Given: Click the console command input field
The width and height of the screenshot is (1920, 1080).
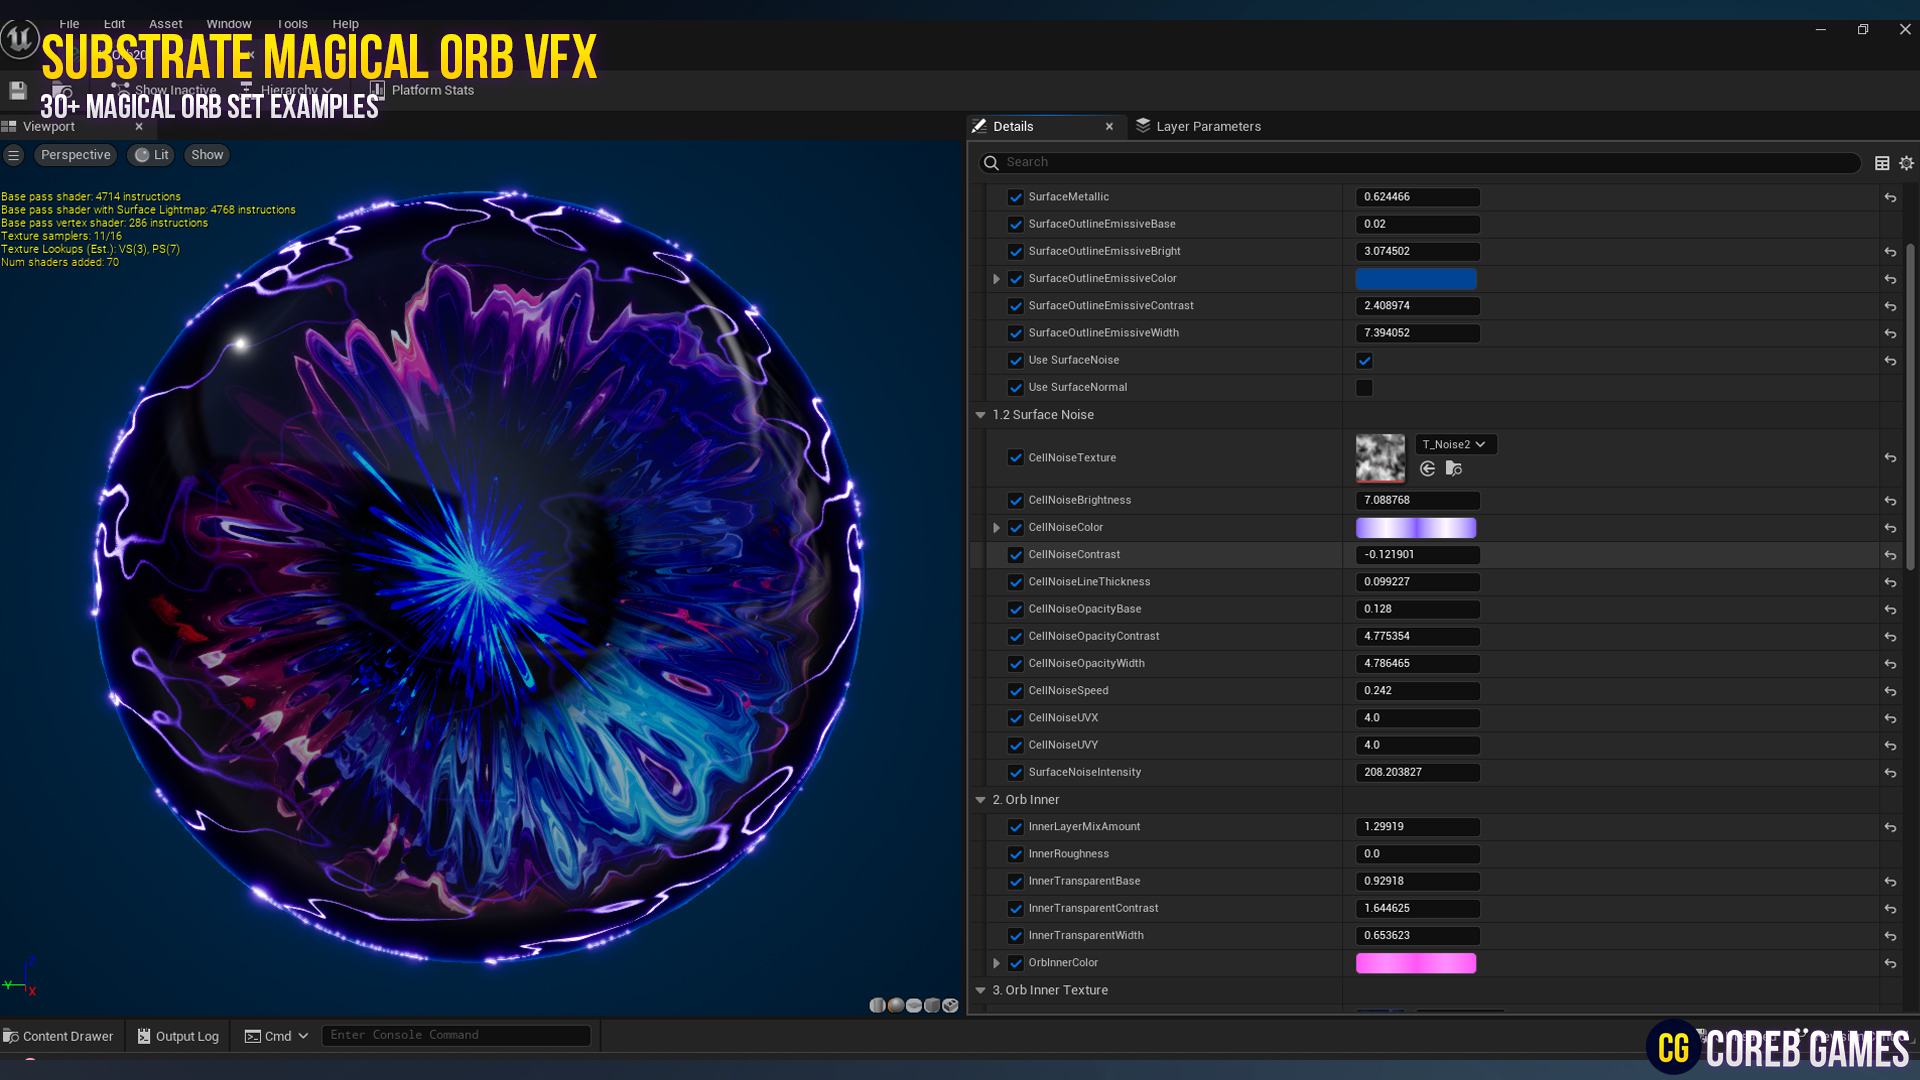Looking at the screenshot, I should coord(456,1035).
